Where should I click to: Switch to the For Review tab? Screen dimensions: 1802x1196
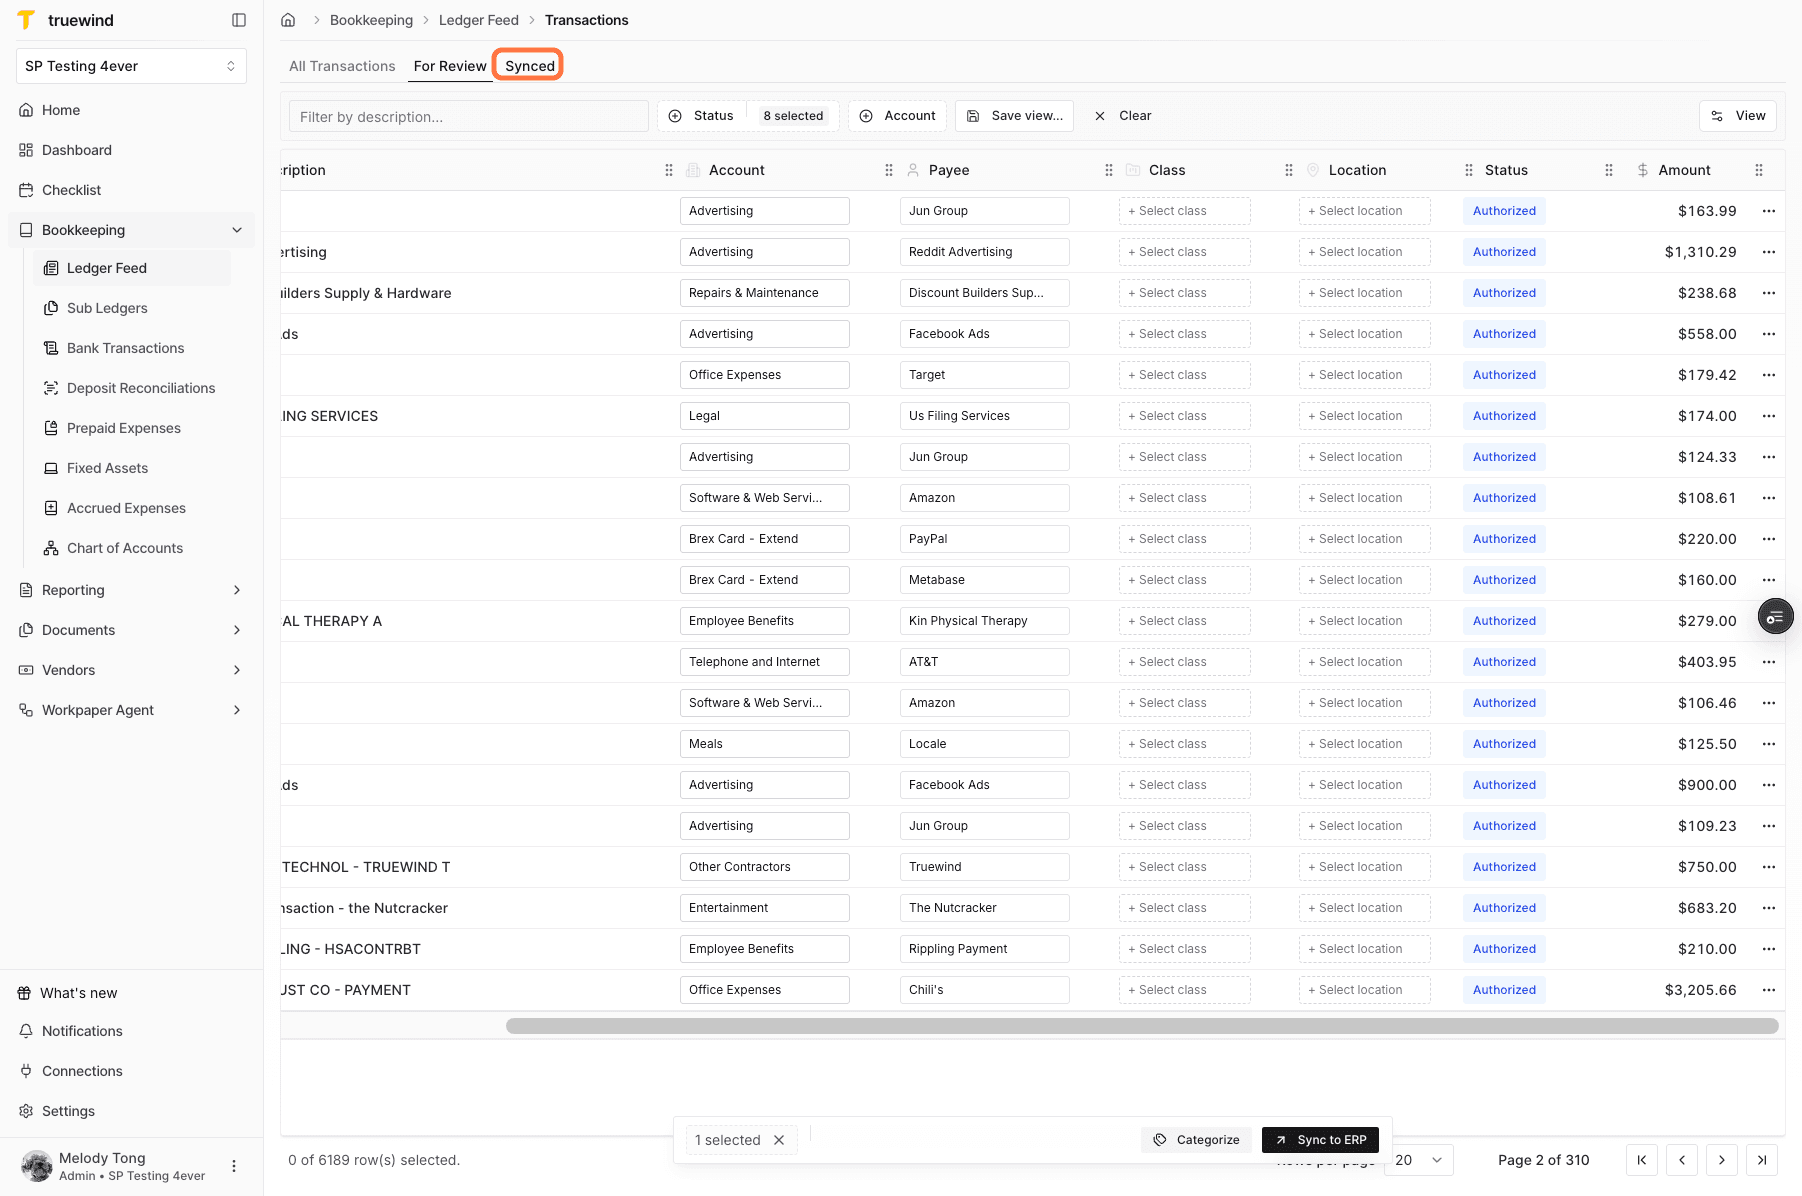click(450, 66)
